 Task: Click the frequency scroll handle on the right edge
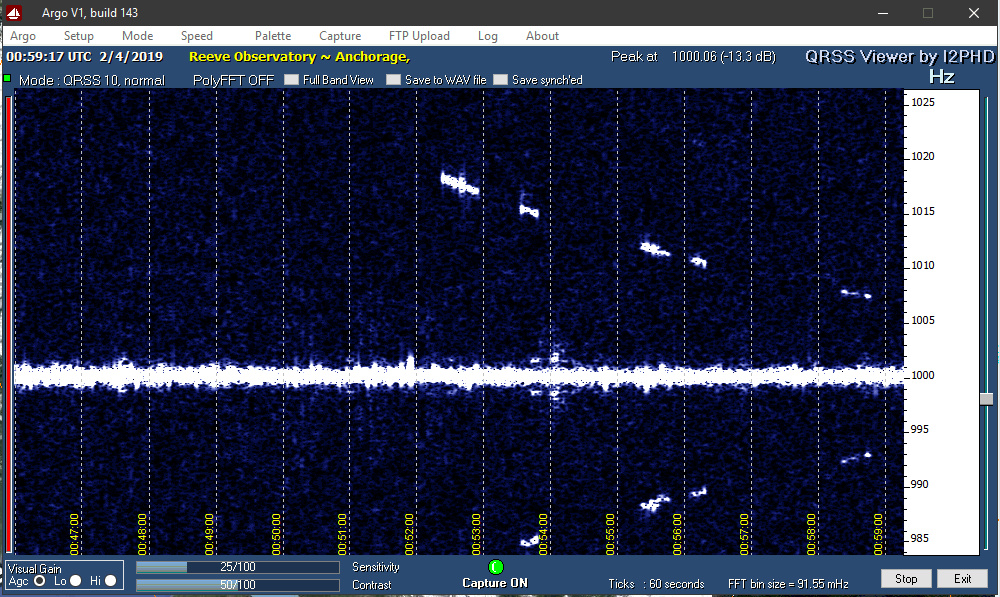point(987,399)
